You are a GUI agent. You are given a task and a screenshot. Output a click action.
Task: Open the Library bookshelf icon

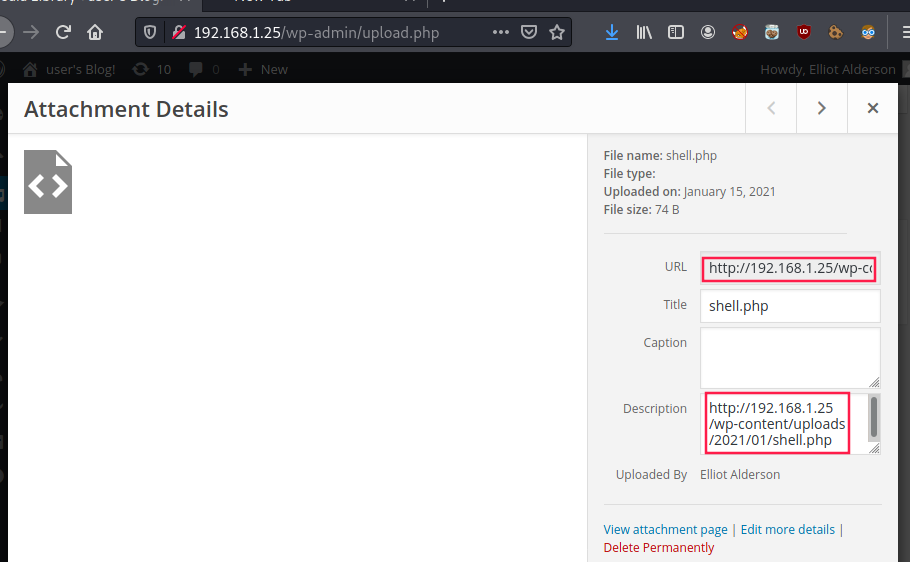pyautogui.click(x=644, y=32)
